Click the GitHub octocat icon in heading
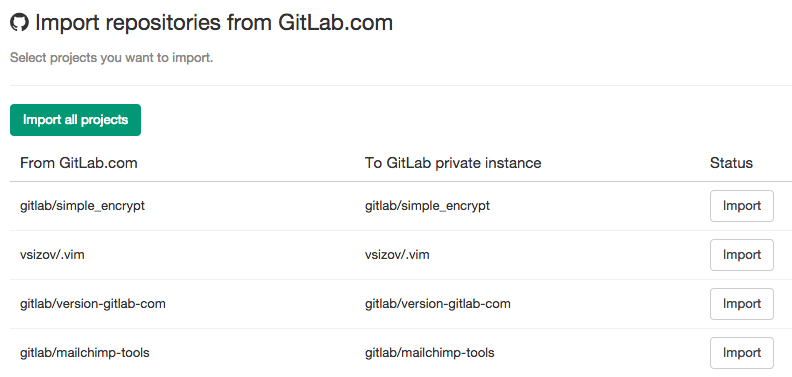 coord(20,23)
